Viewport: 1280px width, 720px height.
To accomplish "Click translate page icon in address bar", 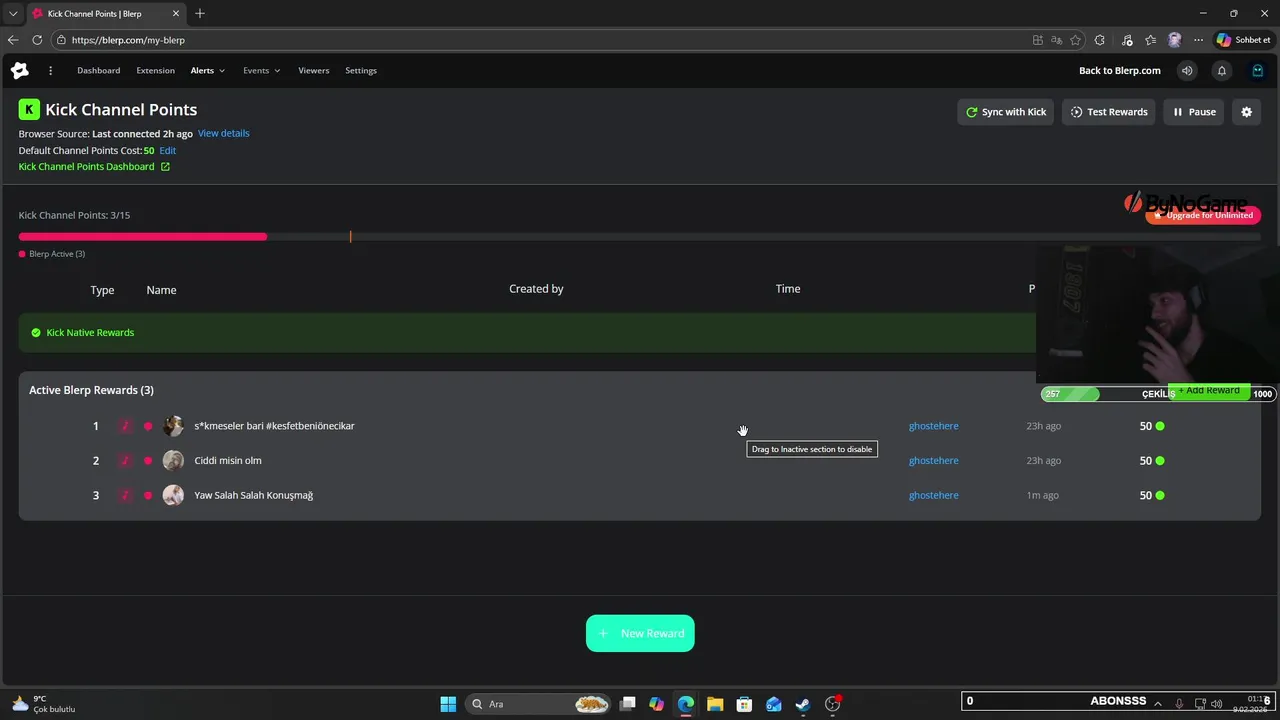I will (1056, 40).
